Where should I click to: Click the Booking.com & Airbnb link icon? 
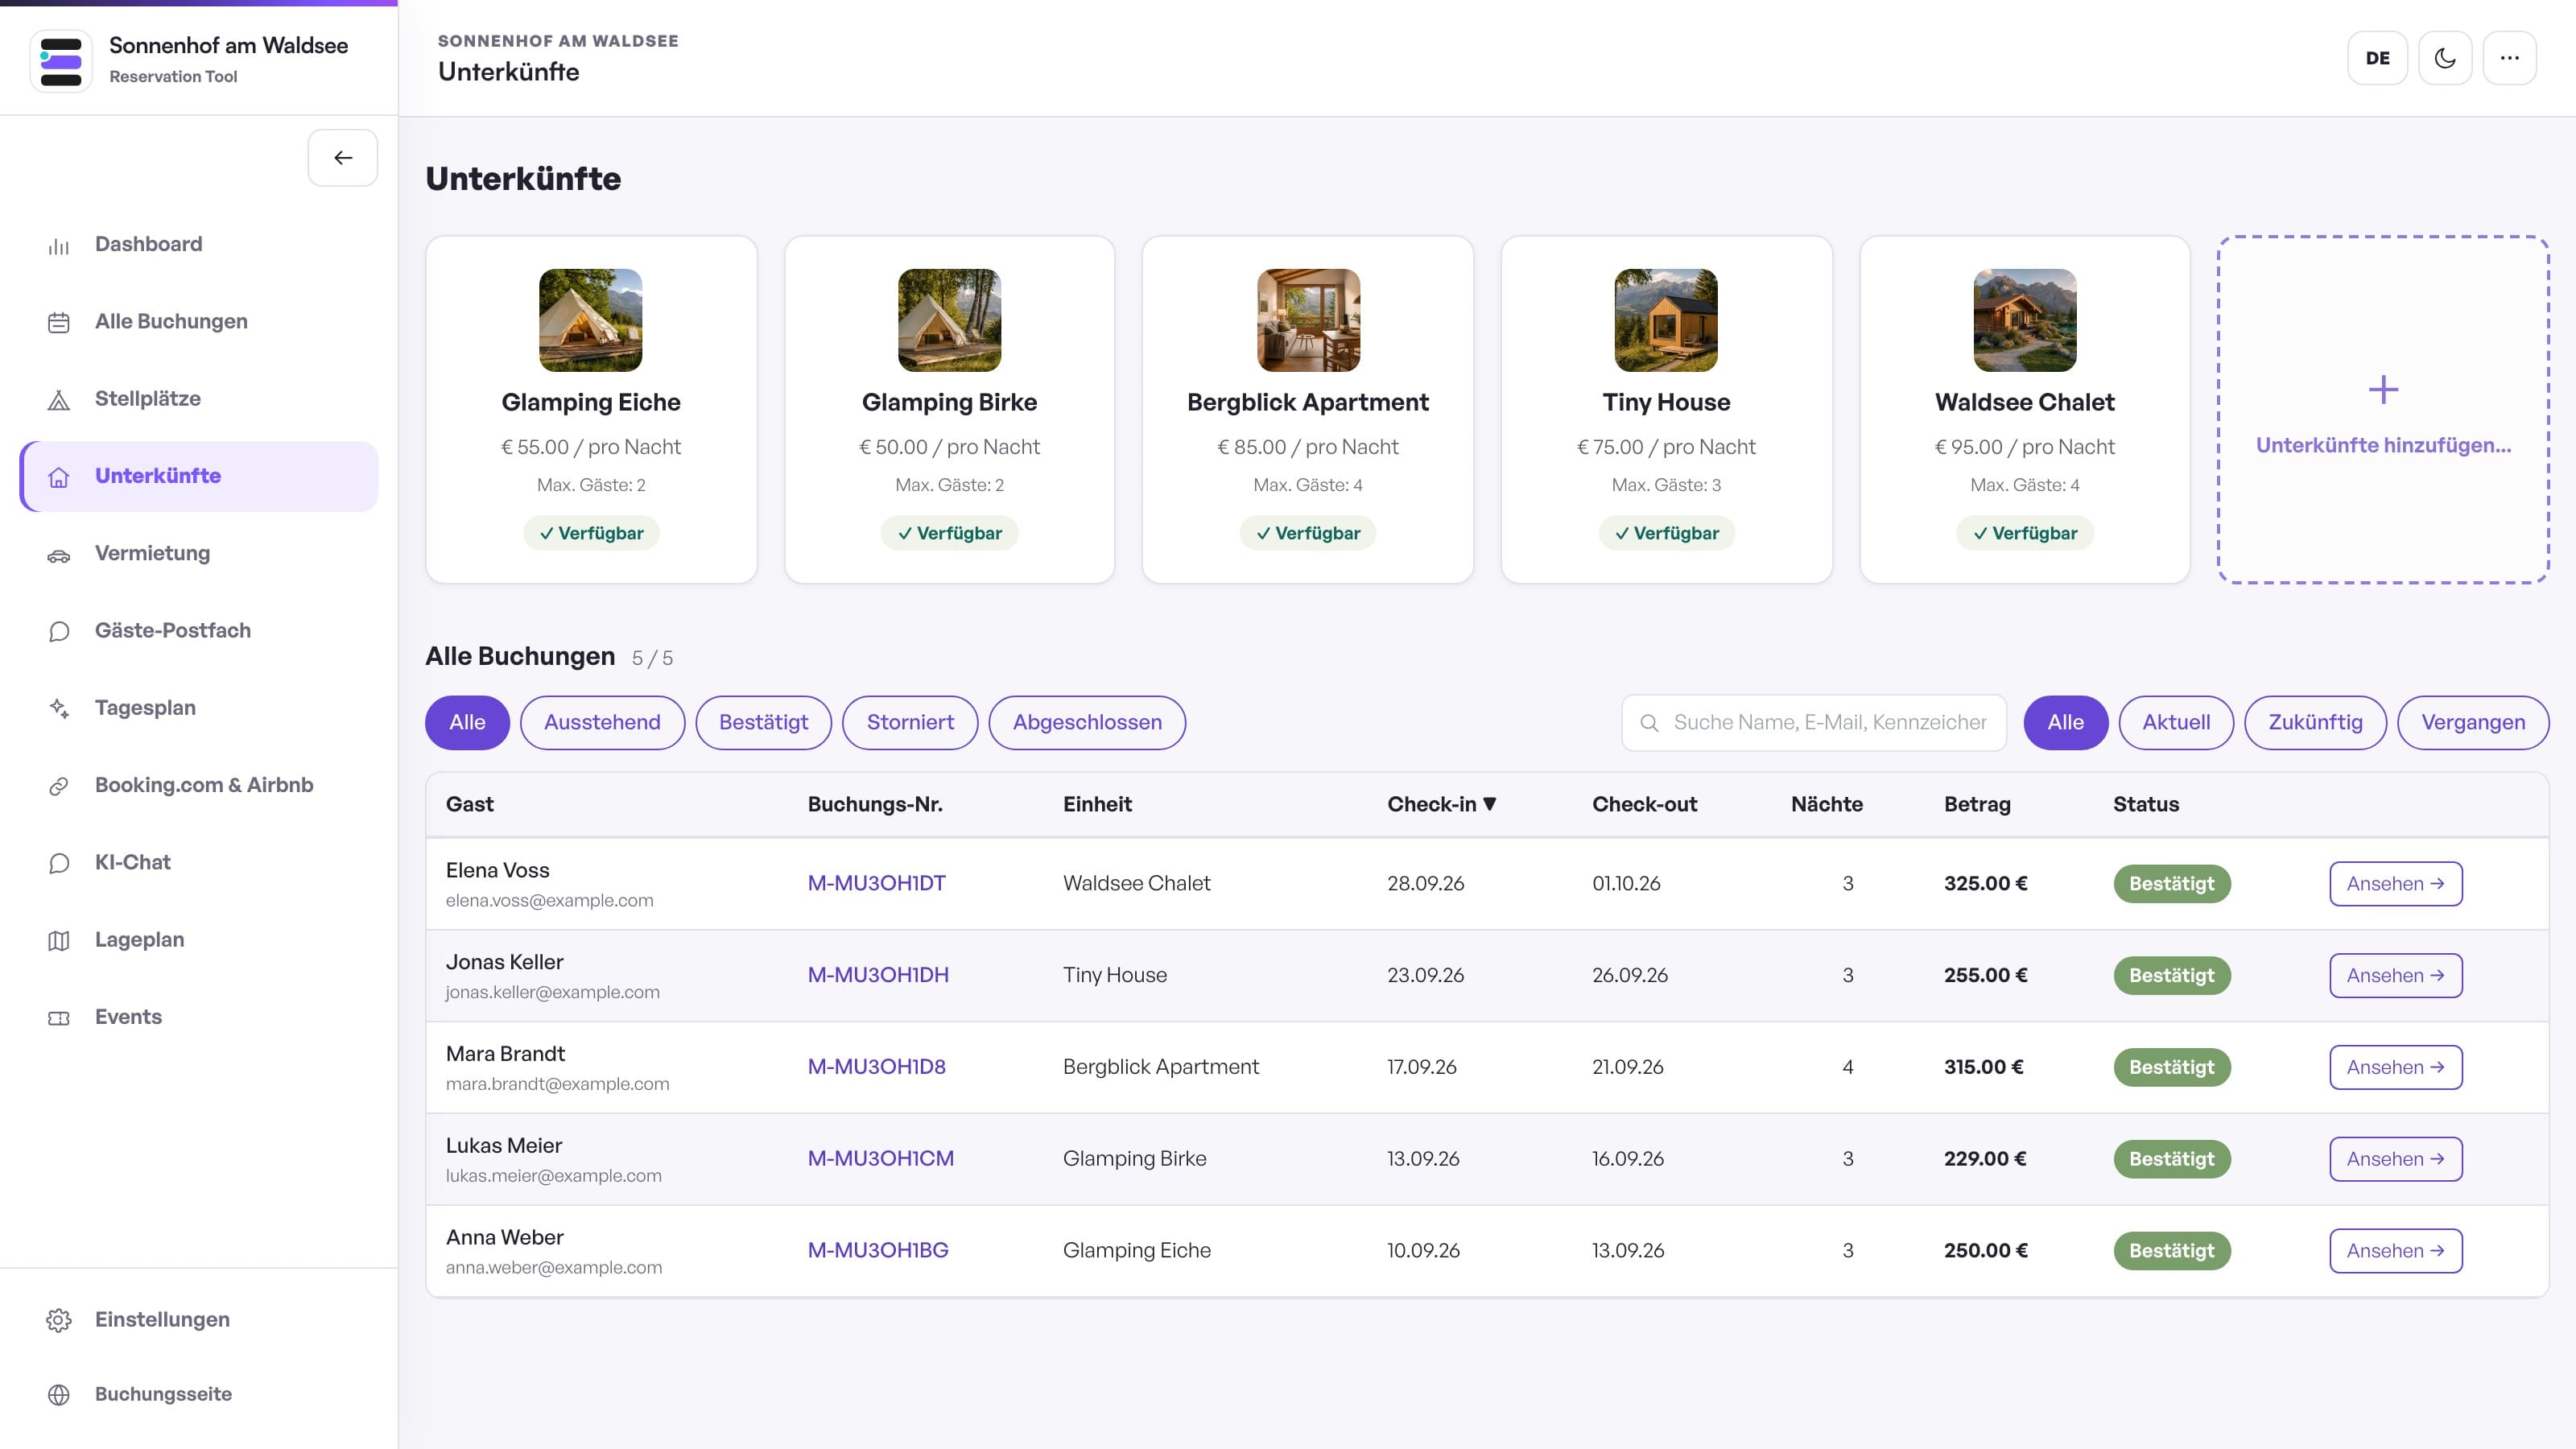pyautogui.click(x=59, y=786)
